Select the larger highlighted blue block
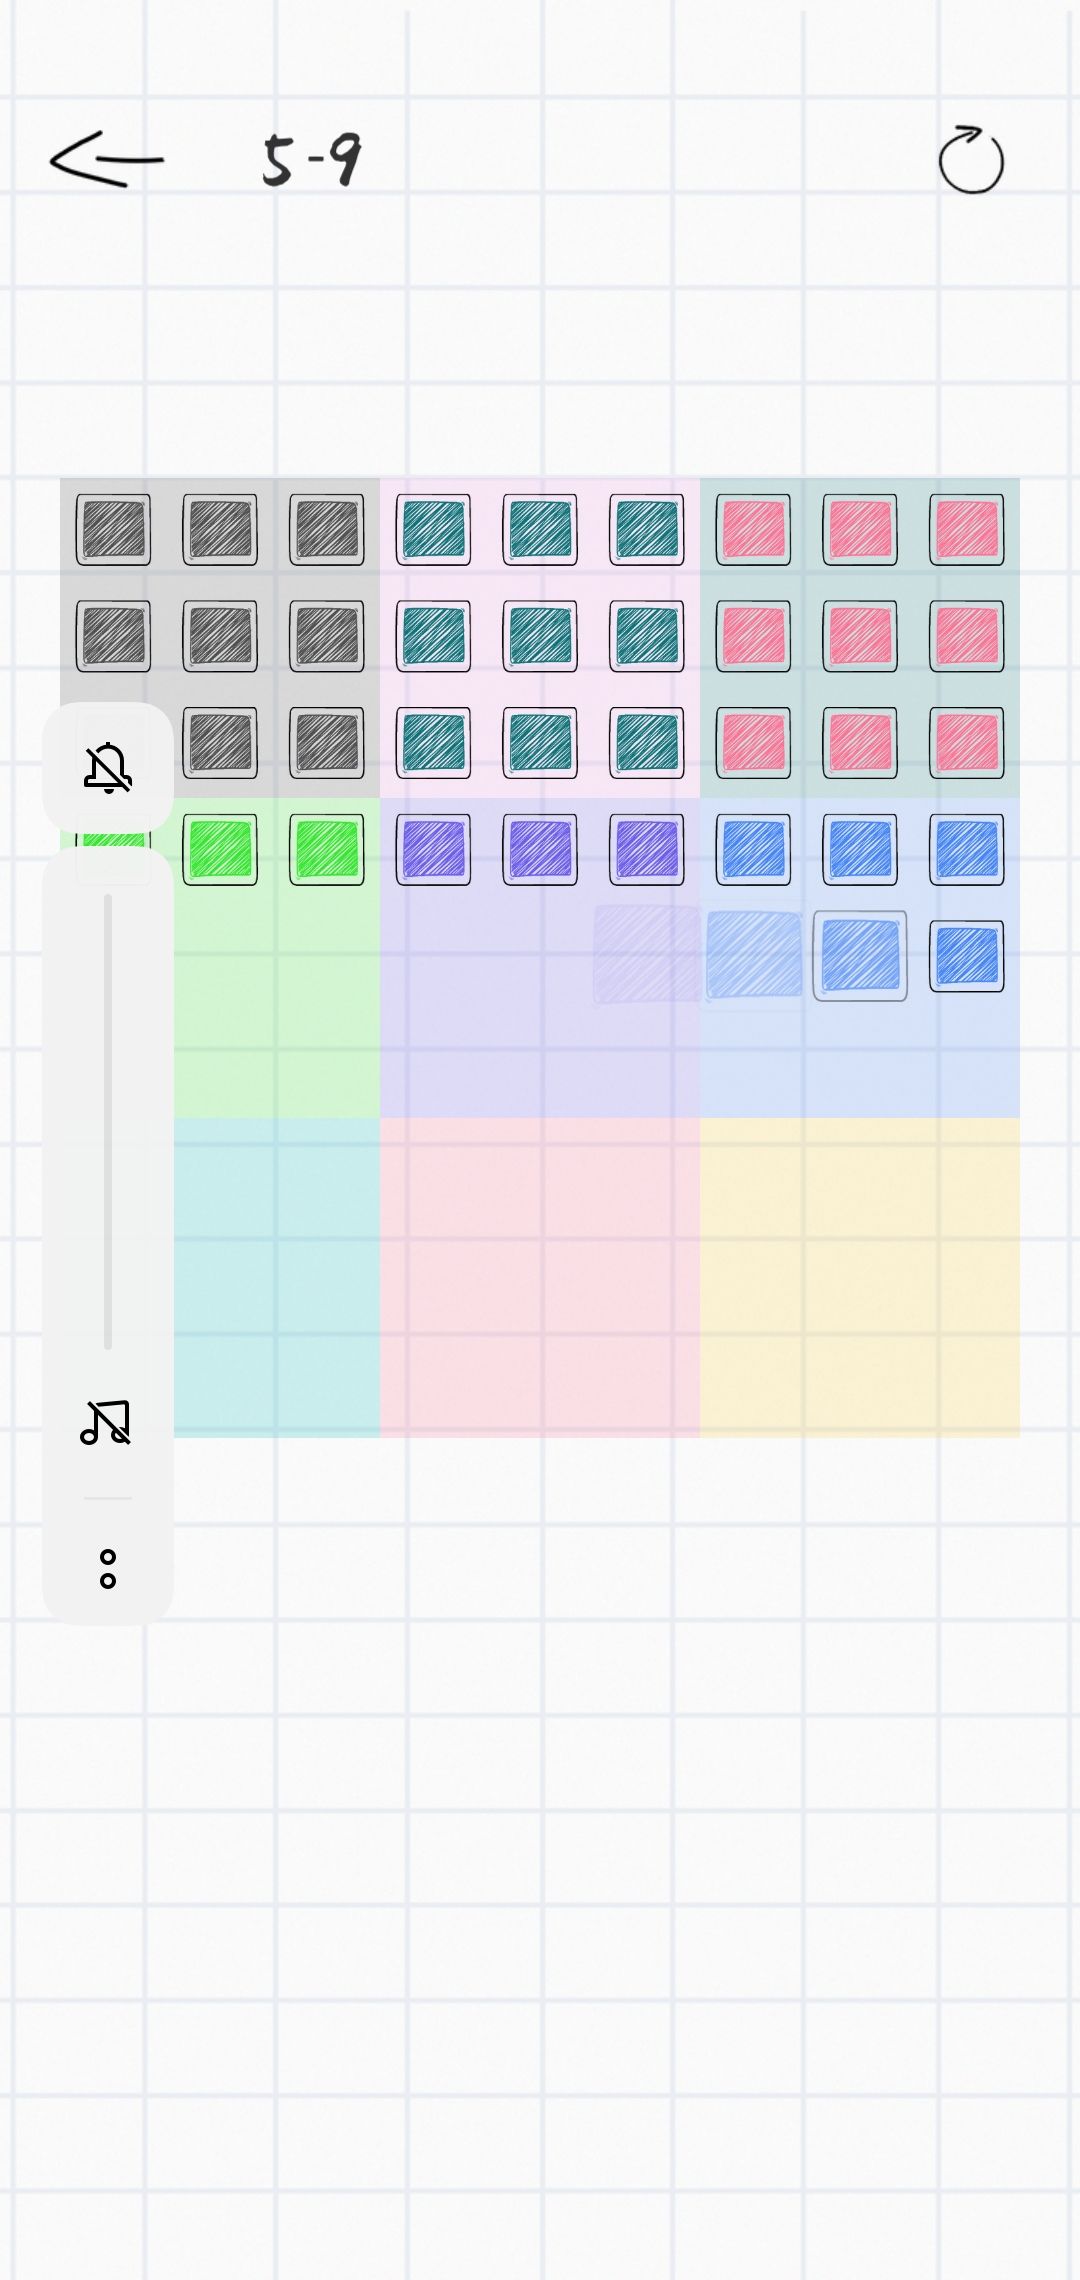1080x2280 pixels. point(860,956)
